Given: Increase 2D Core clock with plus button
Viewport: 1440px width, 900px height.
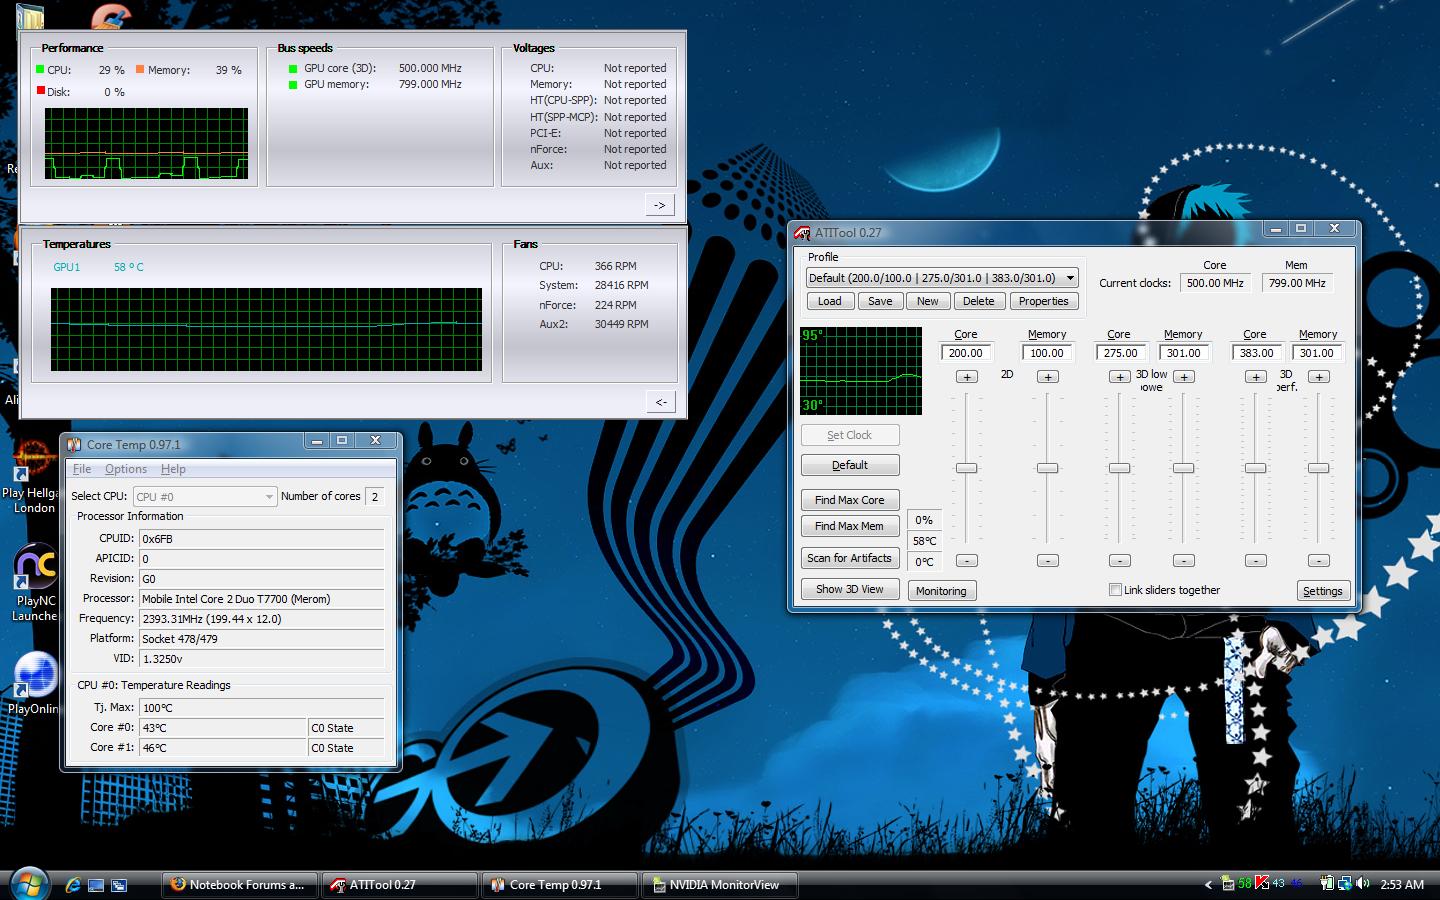Looking at the screenshot, I should click(966, 377).
